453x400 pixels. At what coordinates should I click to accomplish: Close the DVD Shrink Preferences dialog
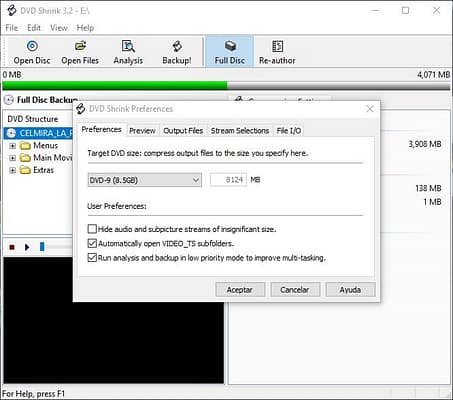point(370,109)
